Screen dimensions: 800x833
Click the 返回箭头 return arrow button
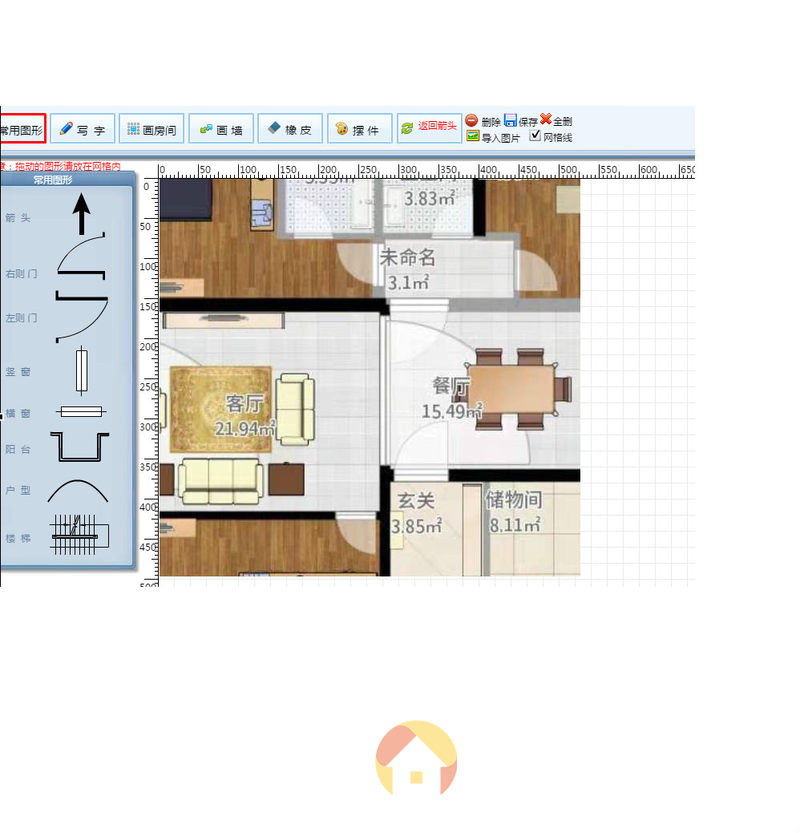(x=429, y=129)
